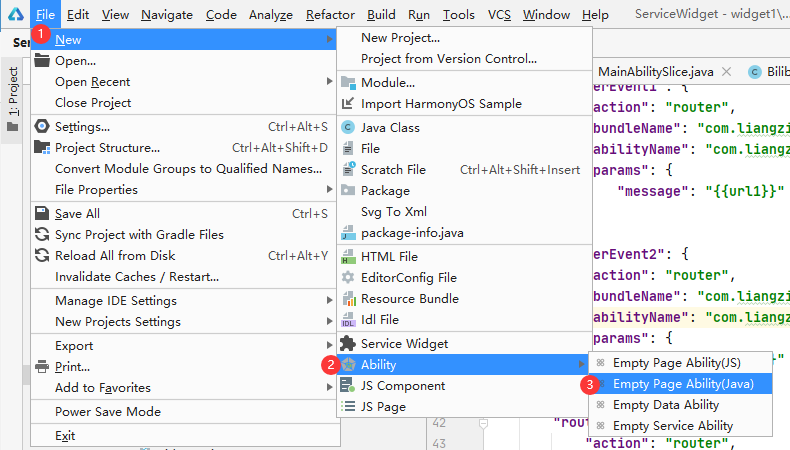Click the Open folder icon
790x450 pixels.
point(42,60)
